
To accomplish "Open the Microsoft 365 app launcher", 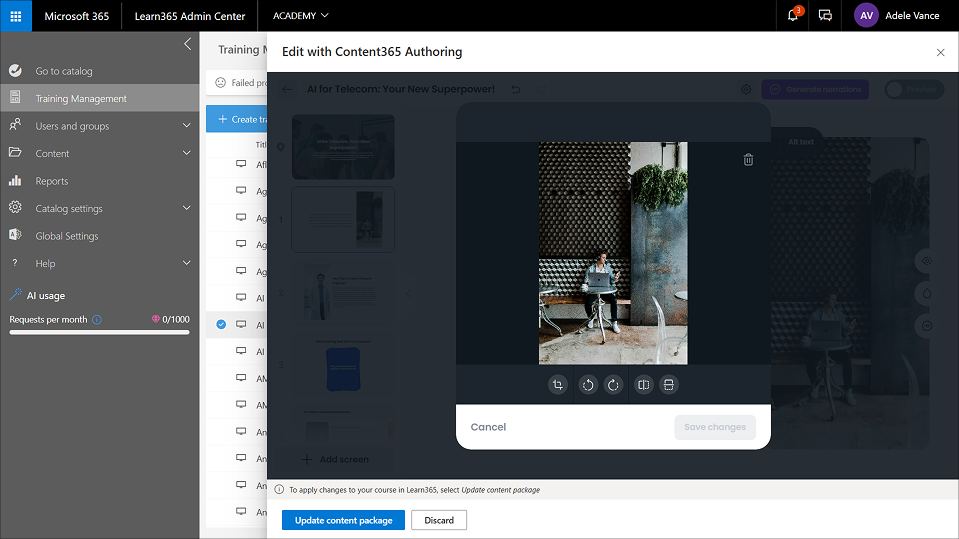I will [16, 16].
